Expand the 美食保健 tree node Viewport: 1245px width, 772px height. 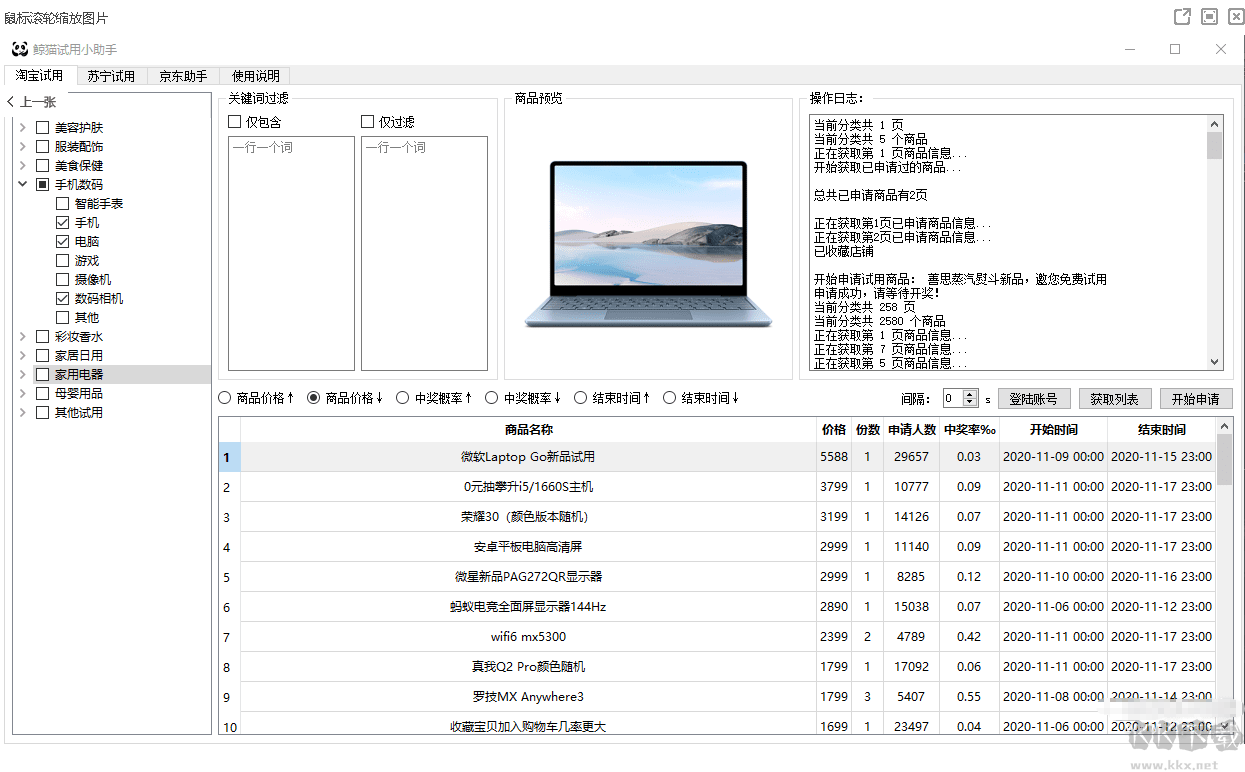tap(22, 166)
